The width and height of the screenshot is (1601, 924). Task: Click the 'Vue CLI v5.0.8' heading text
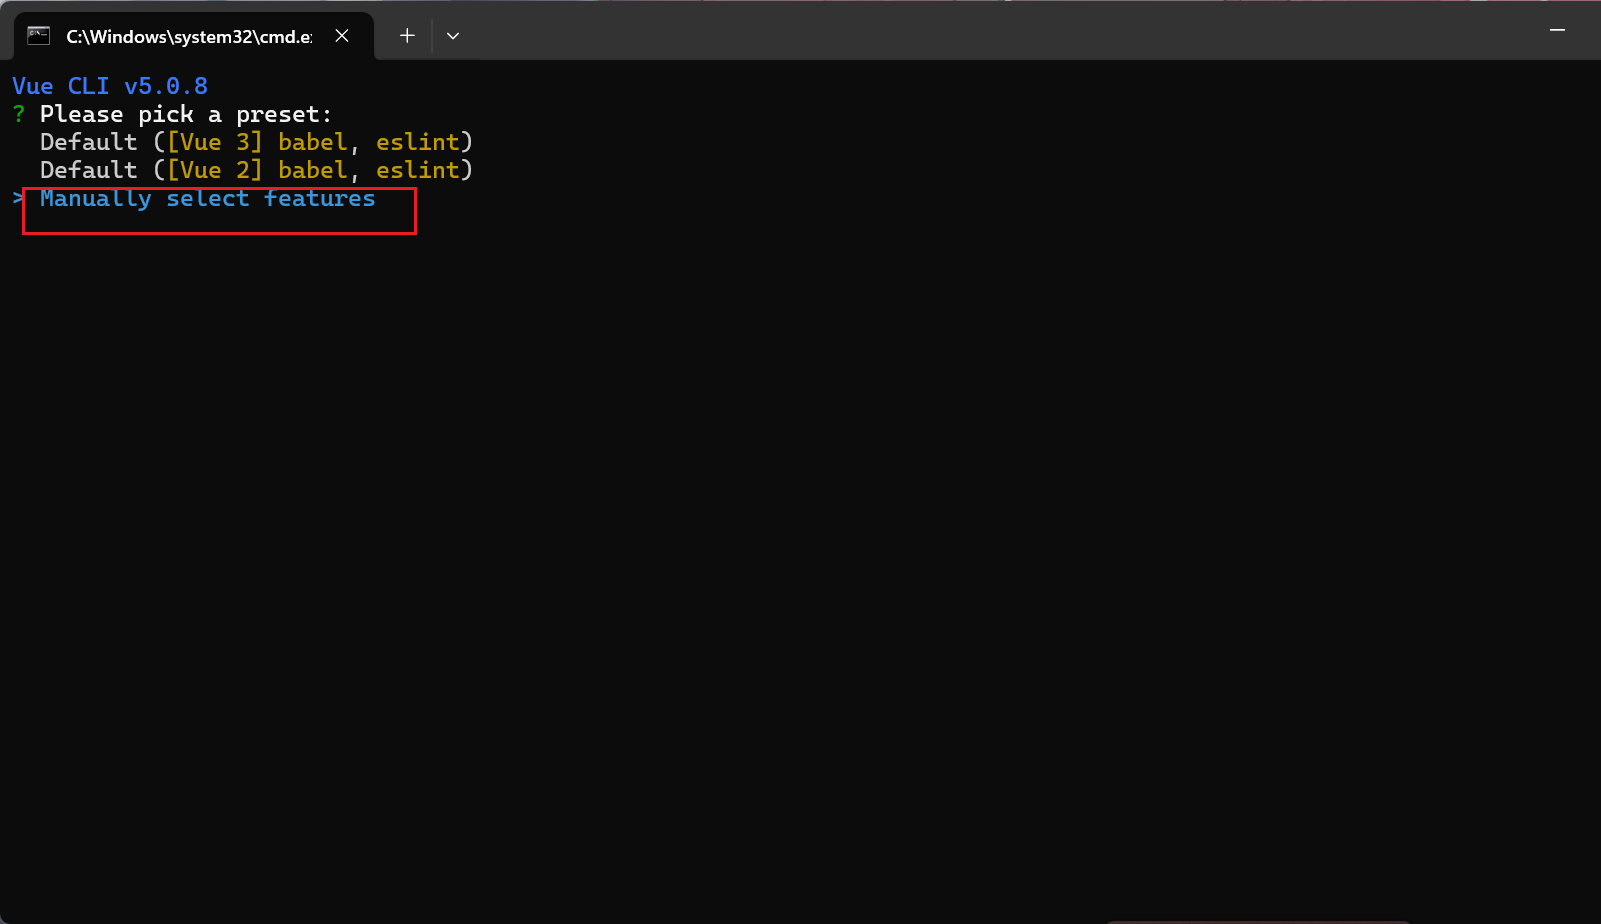[x=110, y=86]
